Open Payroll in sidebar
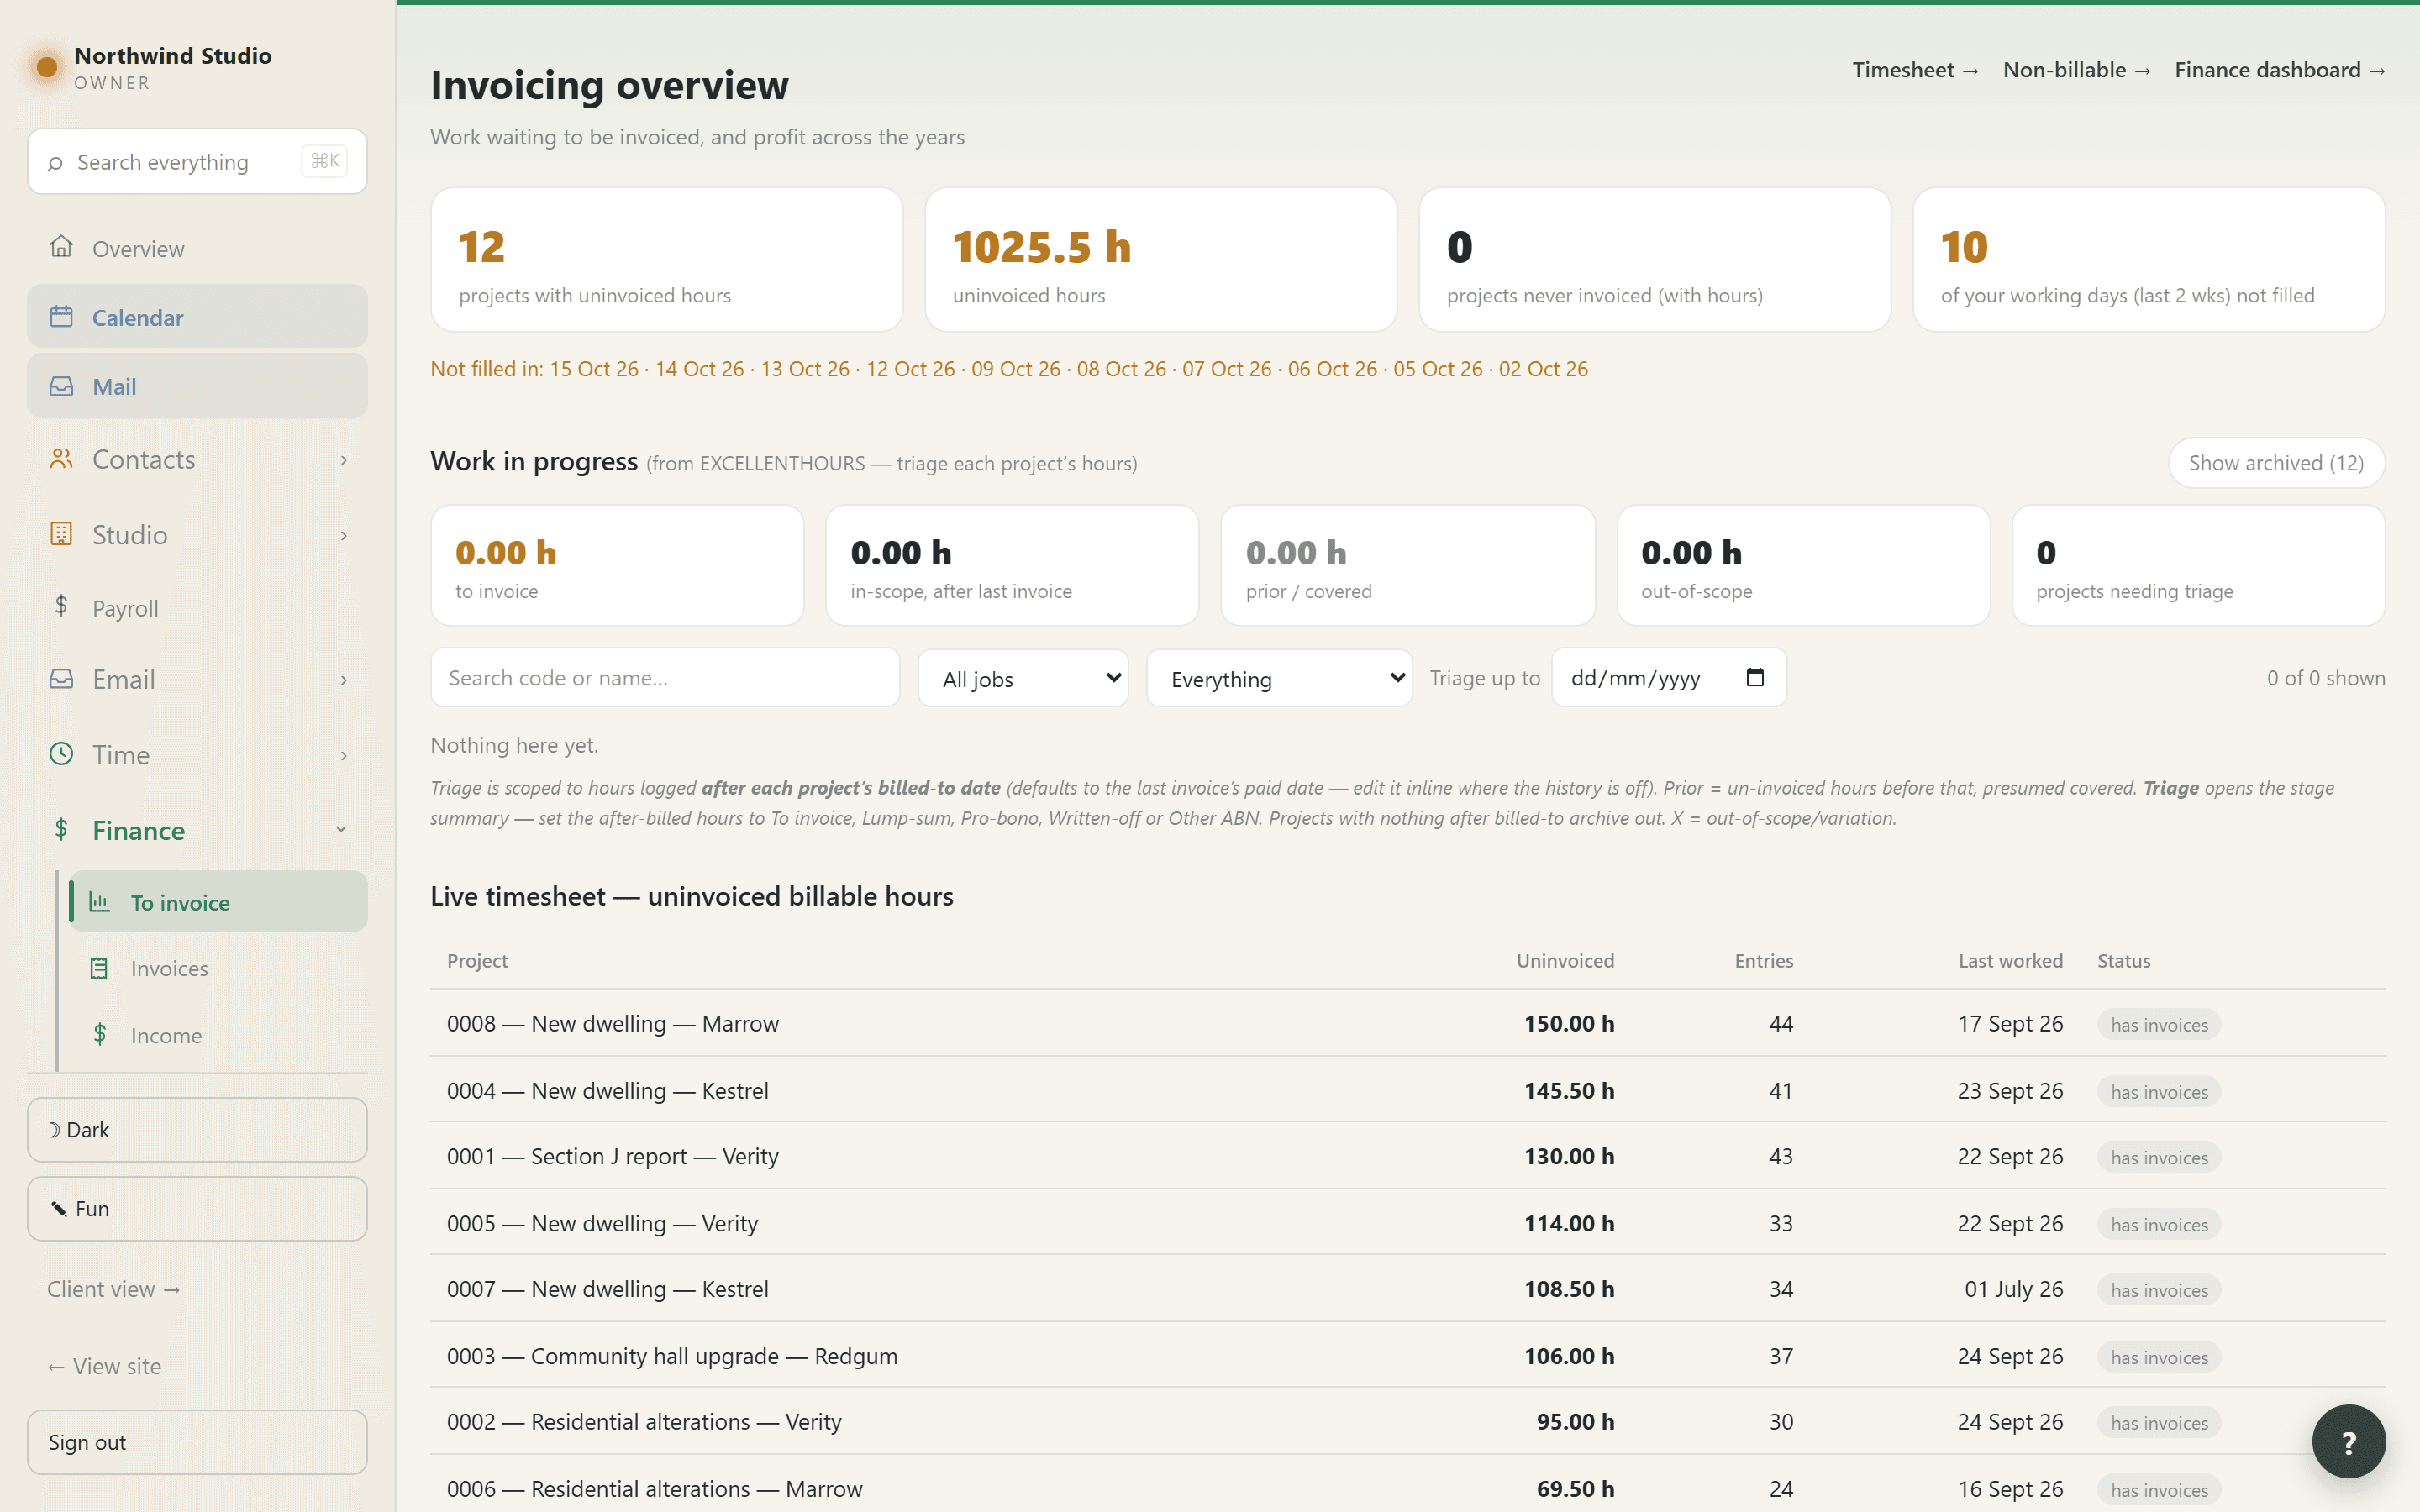 [197, 607]
